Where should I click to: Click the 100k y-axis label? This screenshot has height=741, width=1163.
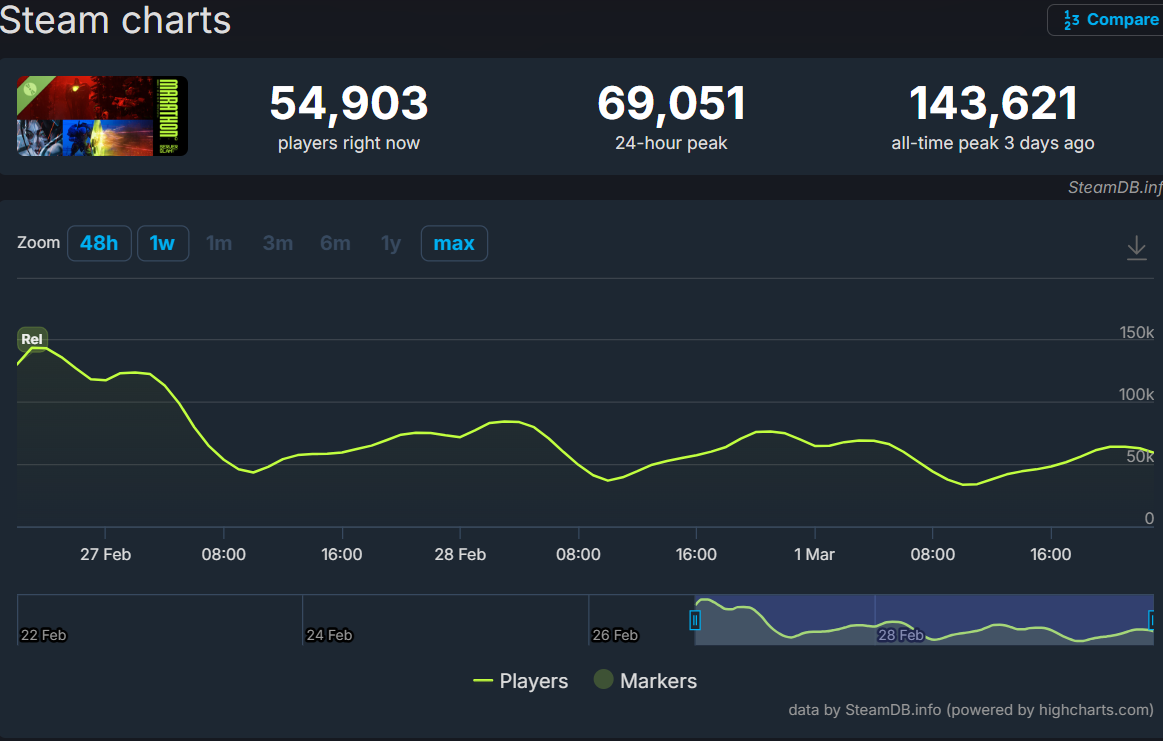(x=1136, y=395)
